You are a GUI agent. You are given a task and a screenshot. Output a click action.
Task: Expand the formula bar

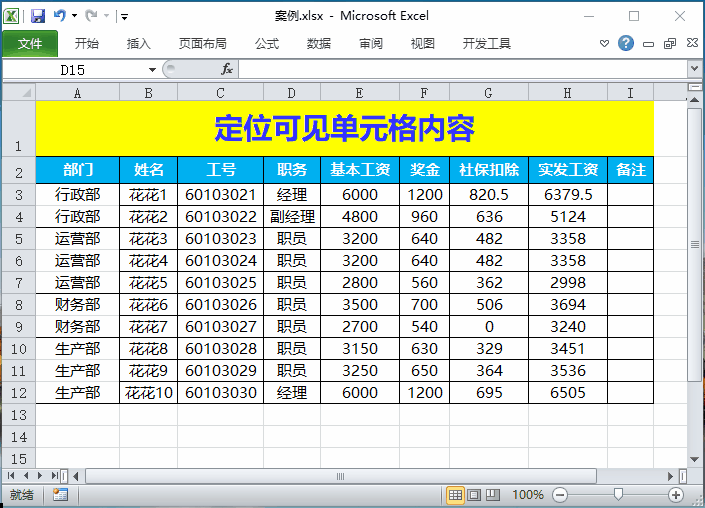(x=694, y=69)
